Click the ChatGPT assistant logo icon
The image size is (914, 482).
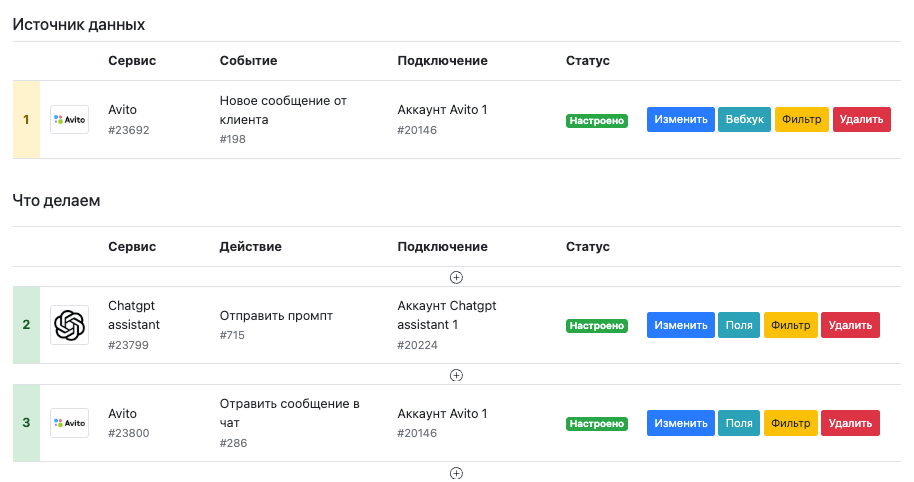tap(69, 325)
